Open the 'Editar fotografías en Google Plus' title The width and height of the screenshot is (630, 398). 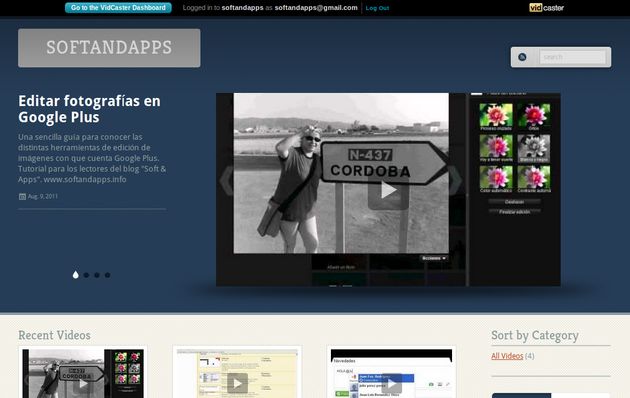[89, 109]
